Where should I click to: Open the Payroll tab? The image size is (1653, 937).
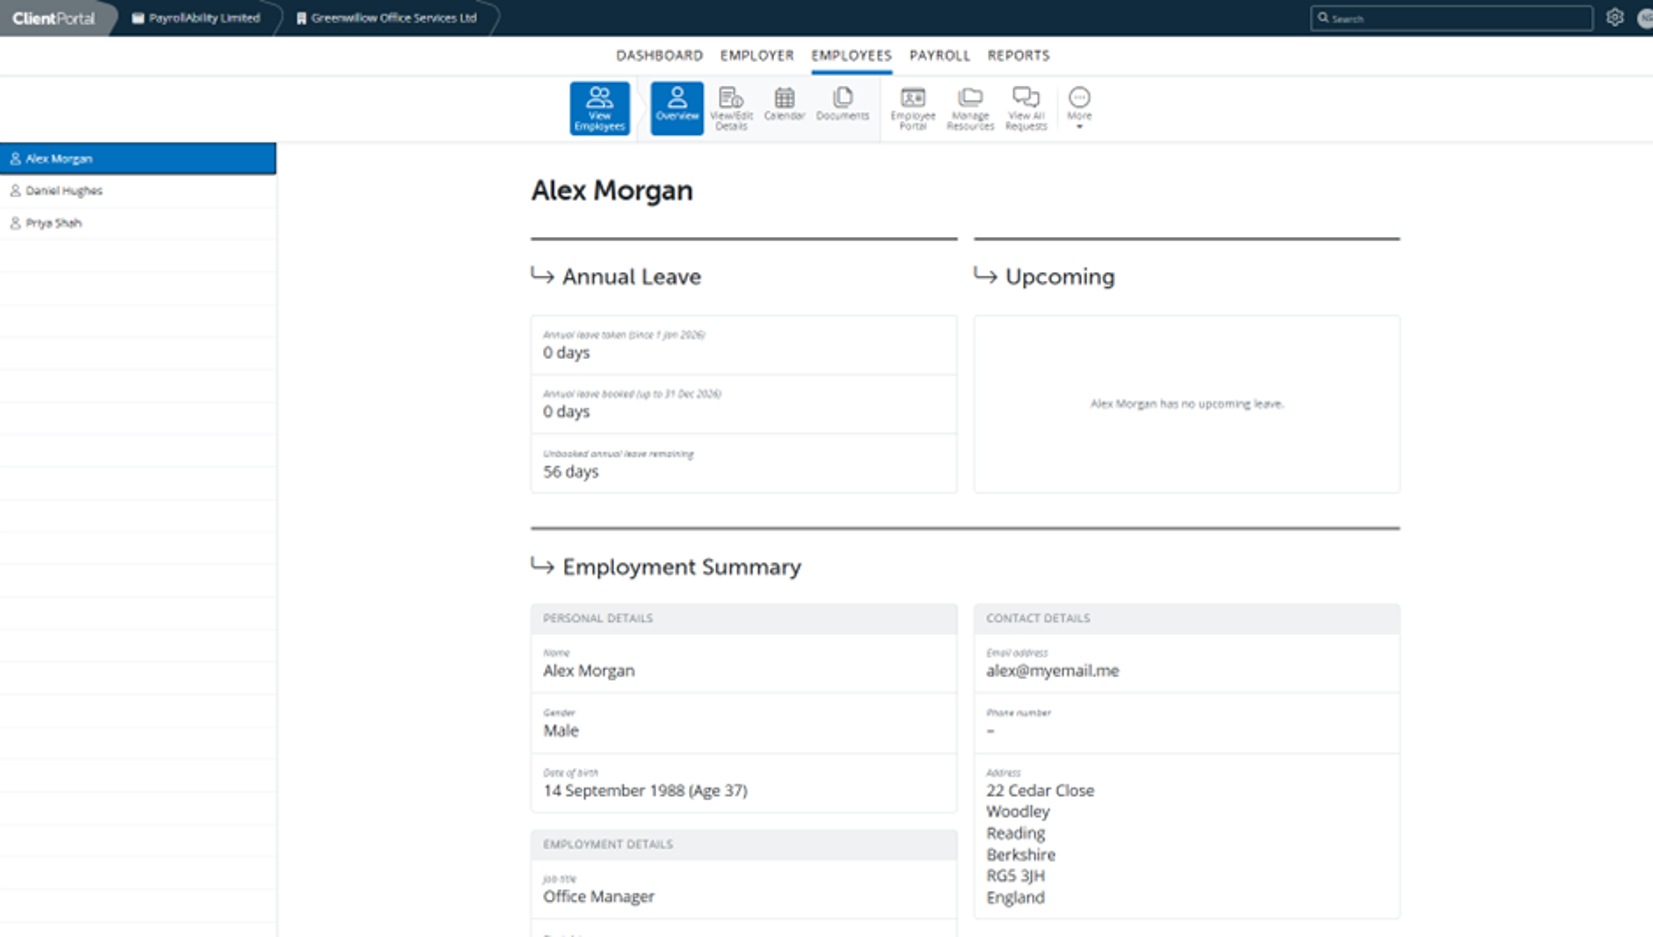pos(939,55)
